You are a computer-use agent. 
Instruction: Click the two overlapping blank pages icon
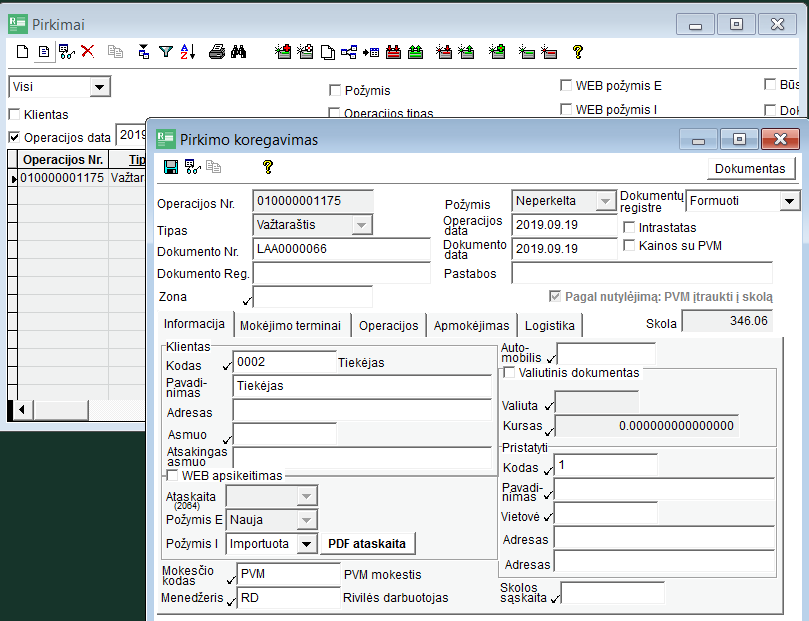328,52
